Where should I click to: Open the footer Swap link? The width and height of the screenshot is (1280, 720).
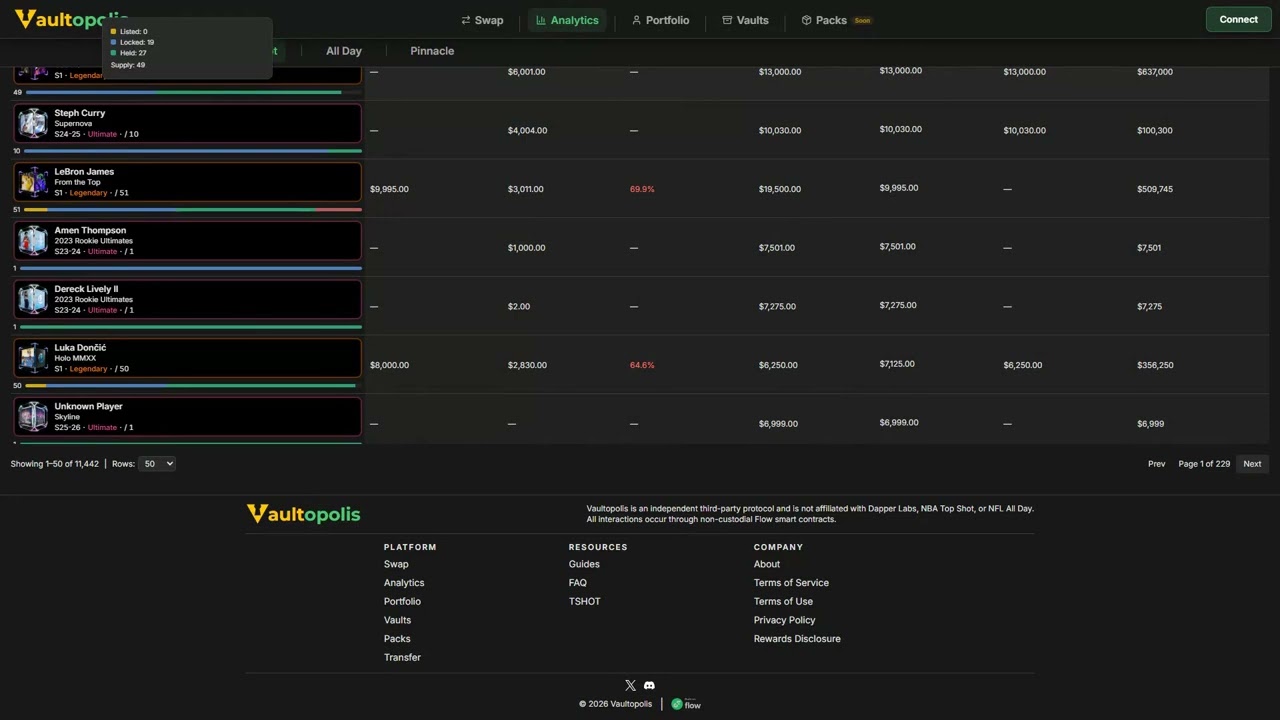(x=396, y=564)
